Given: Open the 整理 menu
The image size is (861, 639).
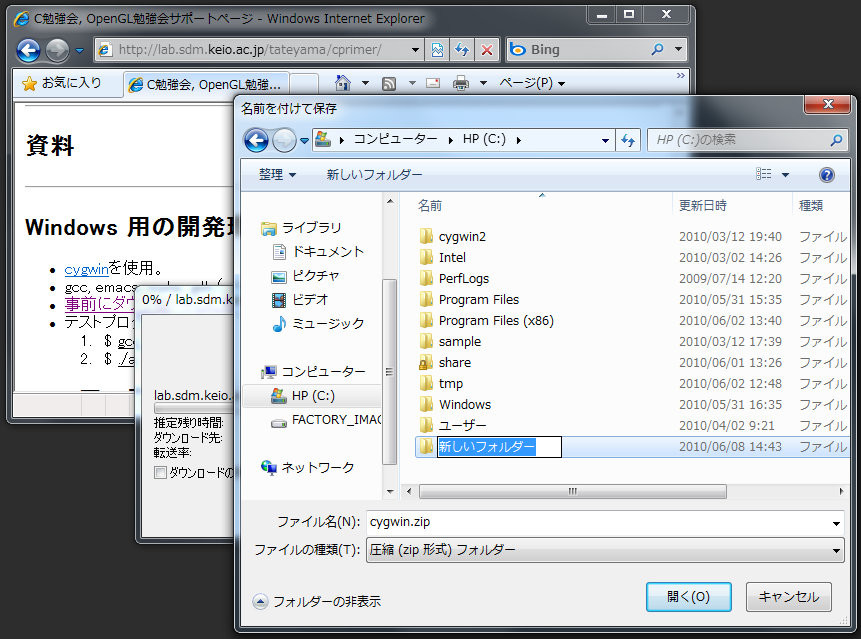Looking at the screenshot, I should pyautogui.click(x=277, y=175).
